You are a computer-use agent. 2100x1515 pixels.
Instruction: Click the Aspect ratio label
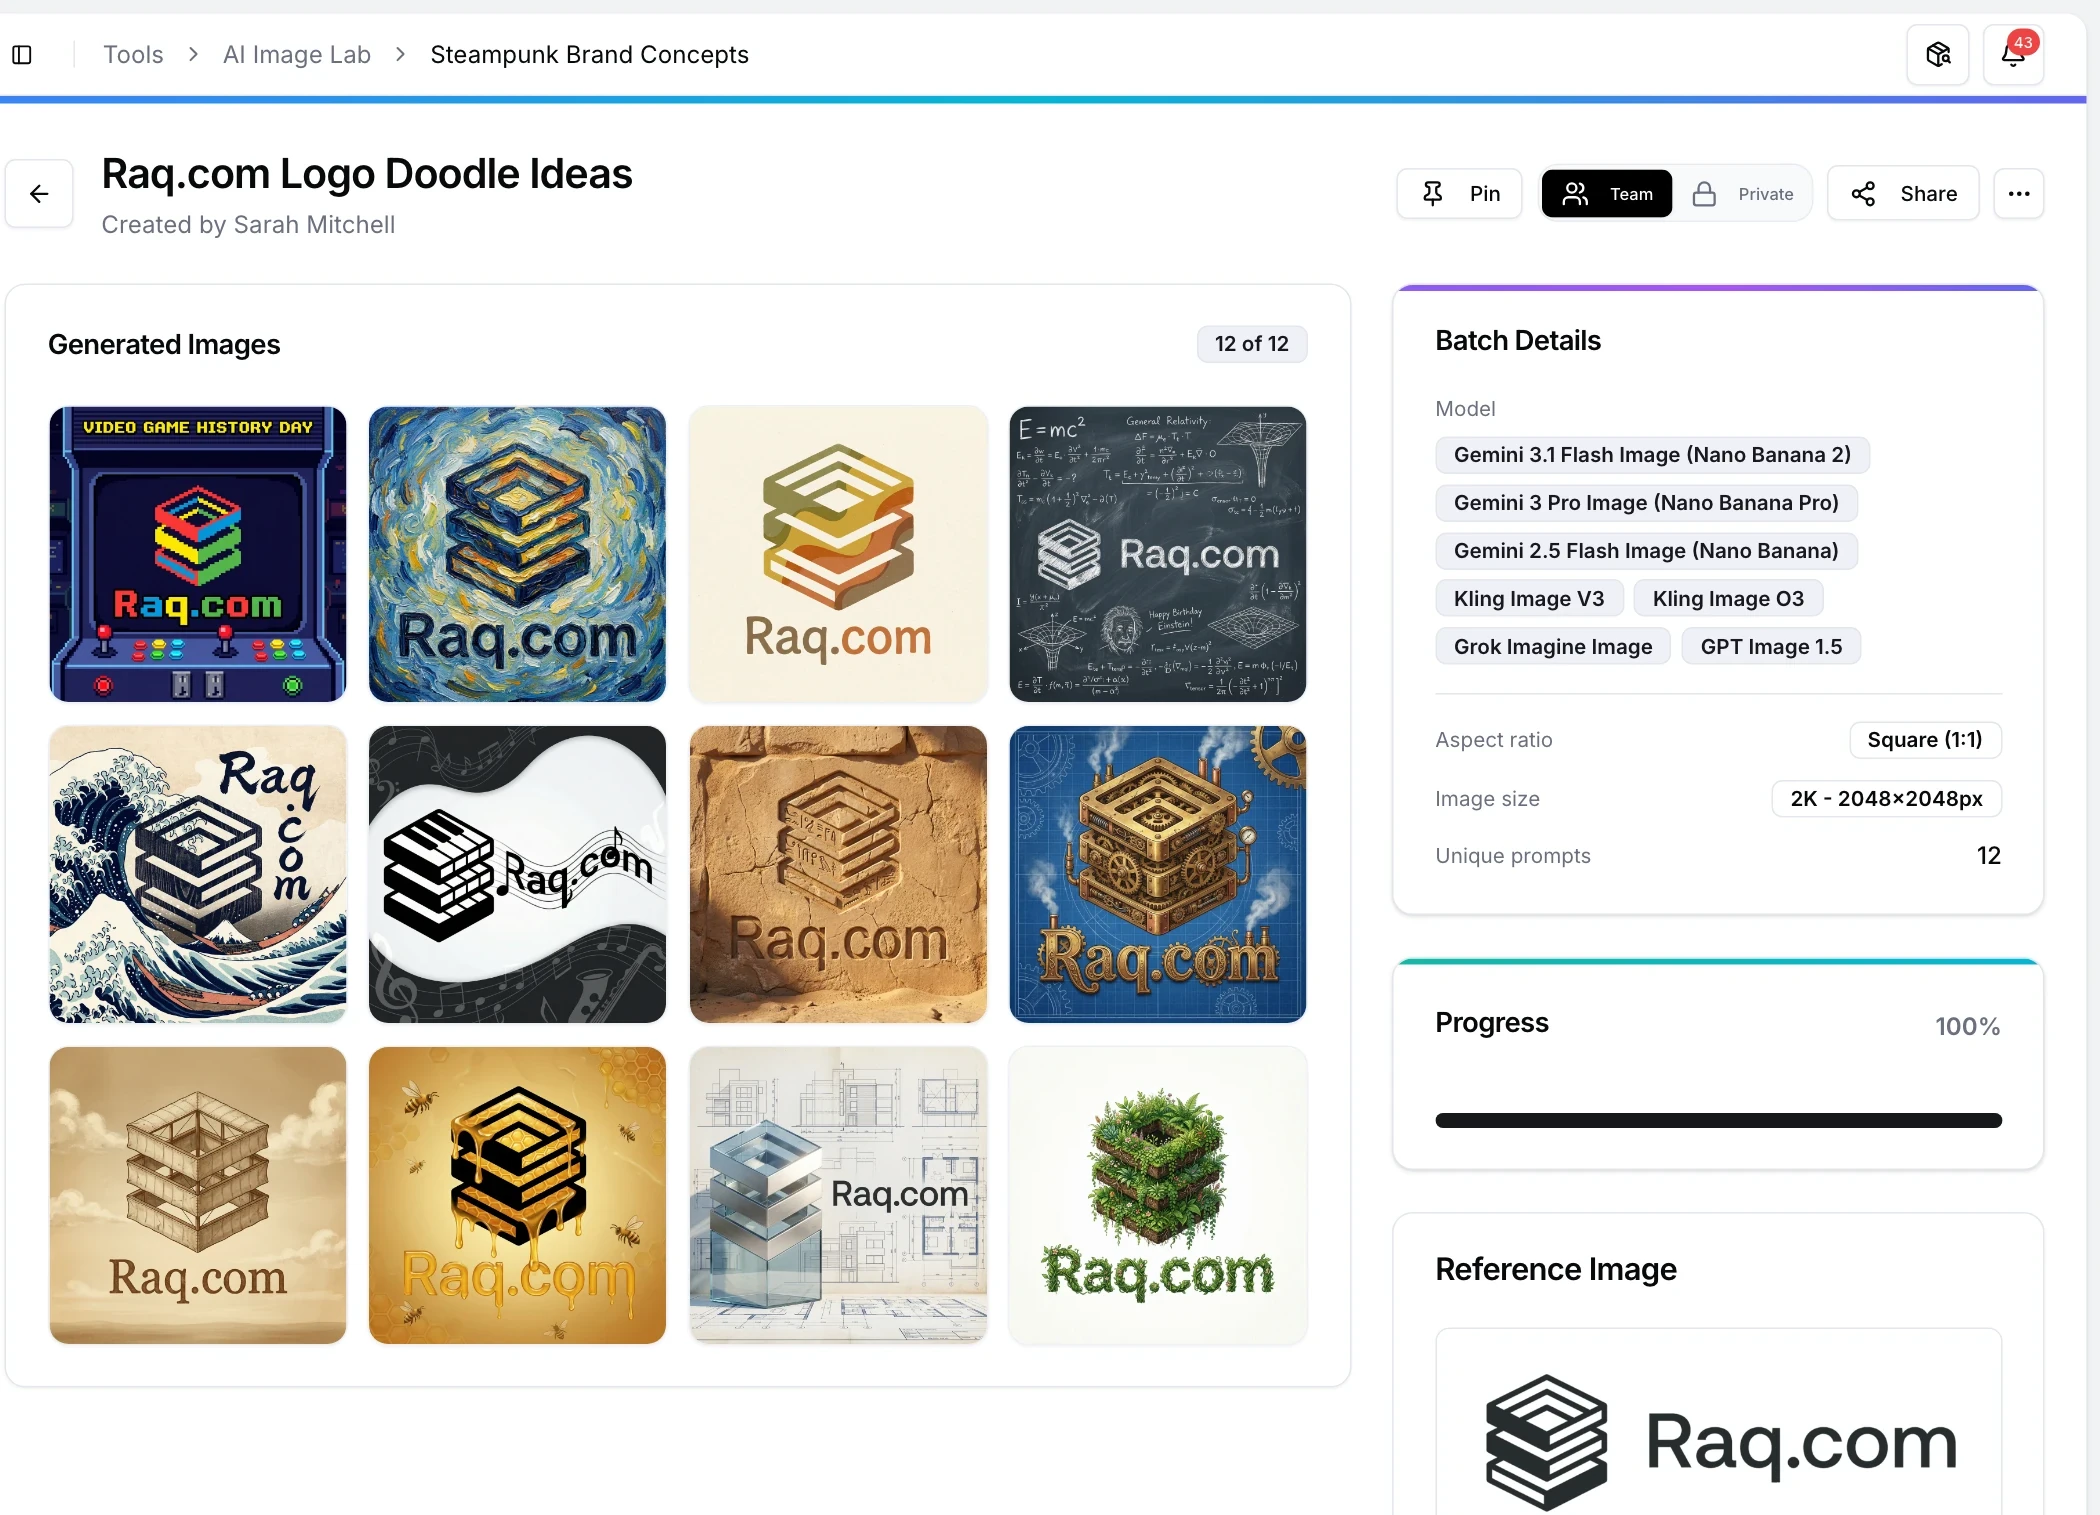[1494, 740]
